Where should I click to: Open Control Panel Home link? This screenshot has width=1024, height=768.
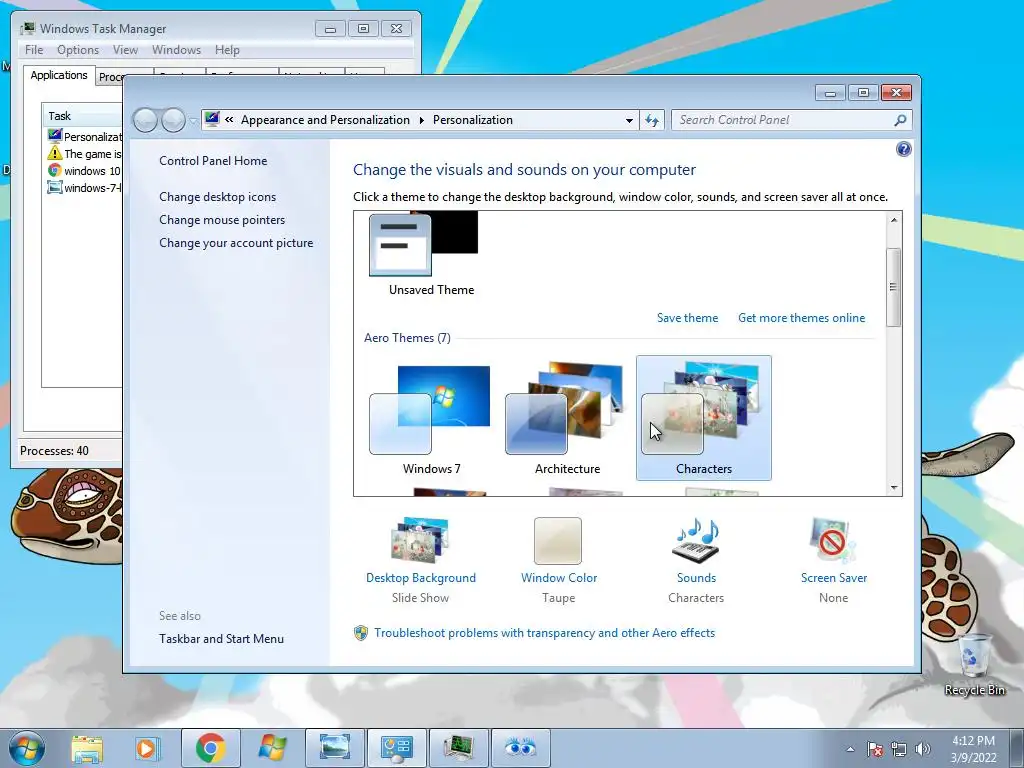(213, 161)
